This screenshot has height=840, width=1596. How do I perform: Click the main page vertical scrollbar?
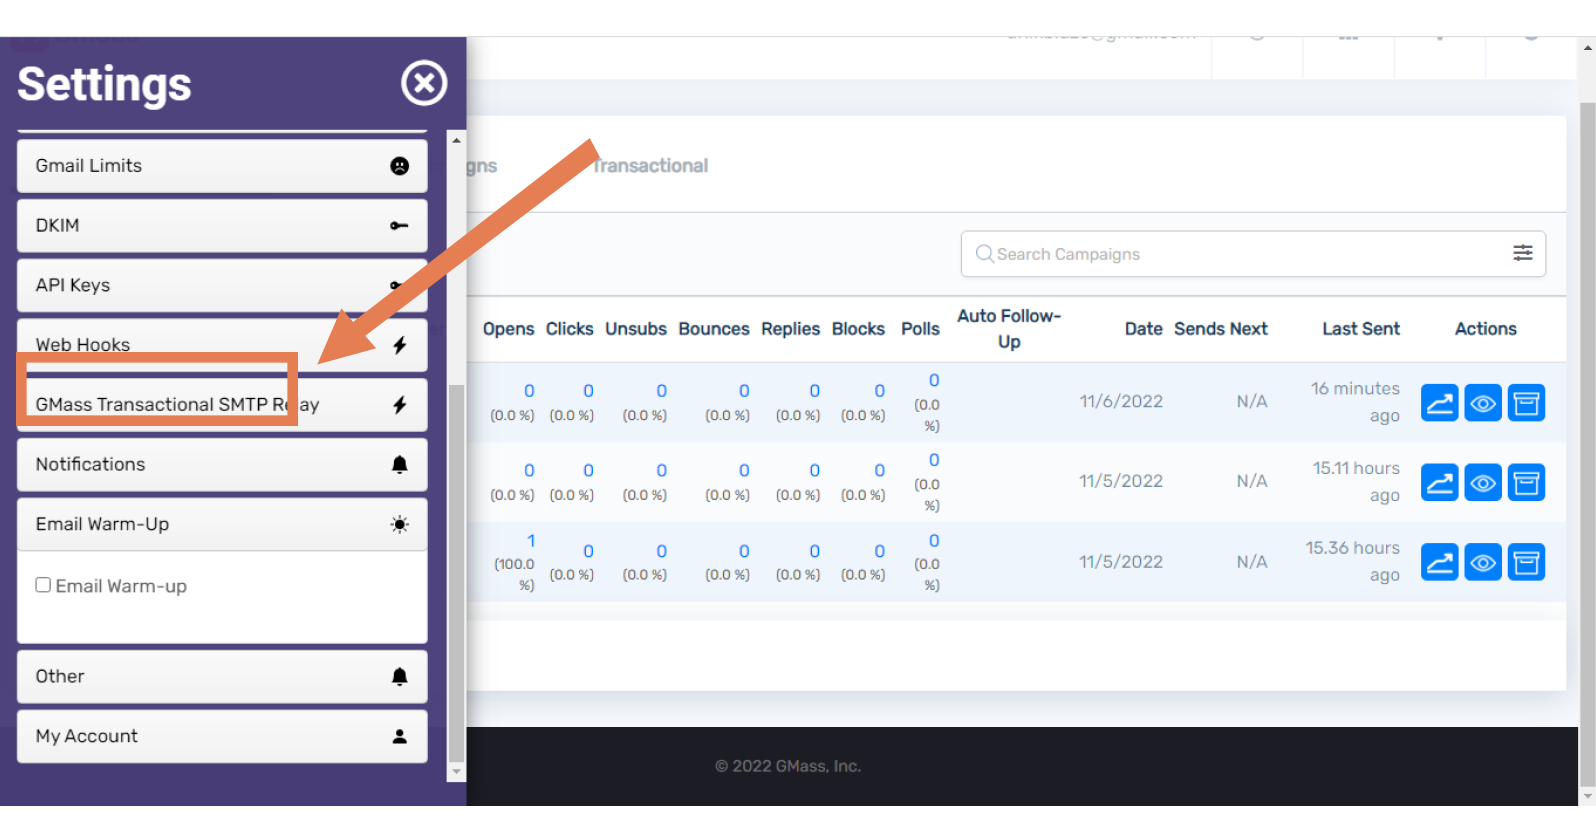(x=1587, y=445)
